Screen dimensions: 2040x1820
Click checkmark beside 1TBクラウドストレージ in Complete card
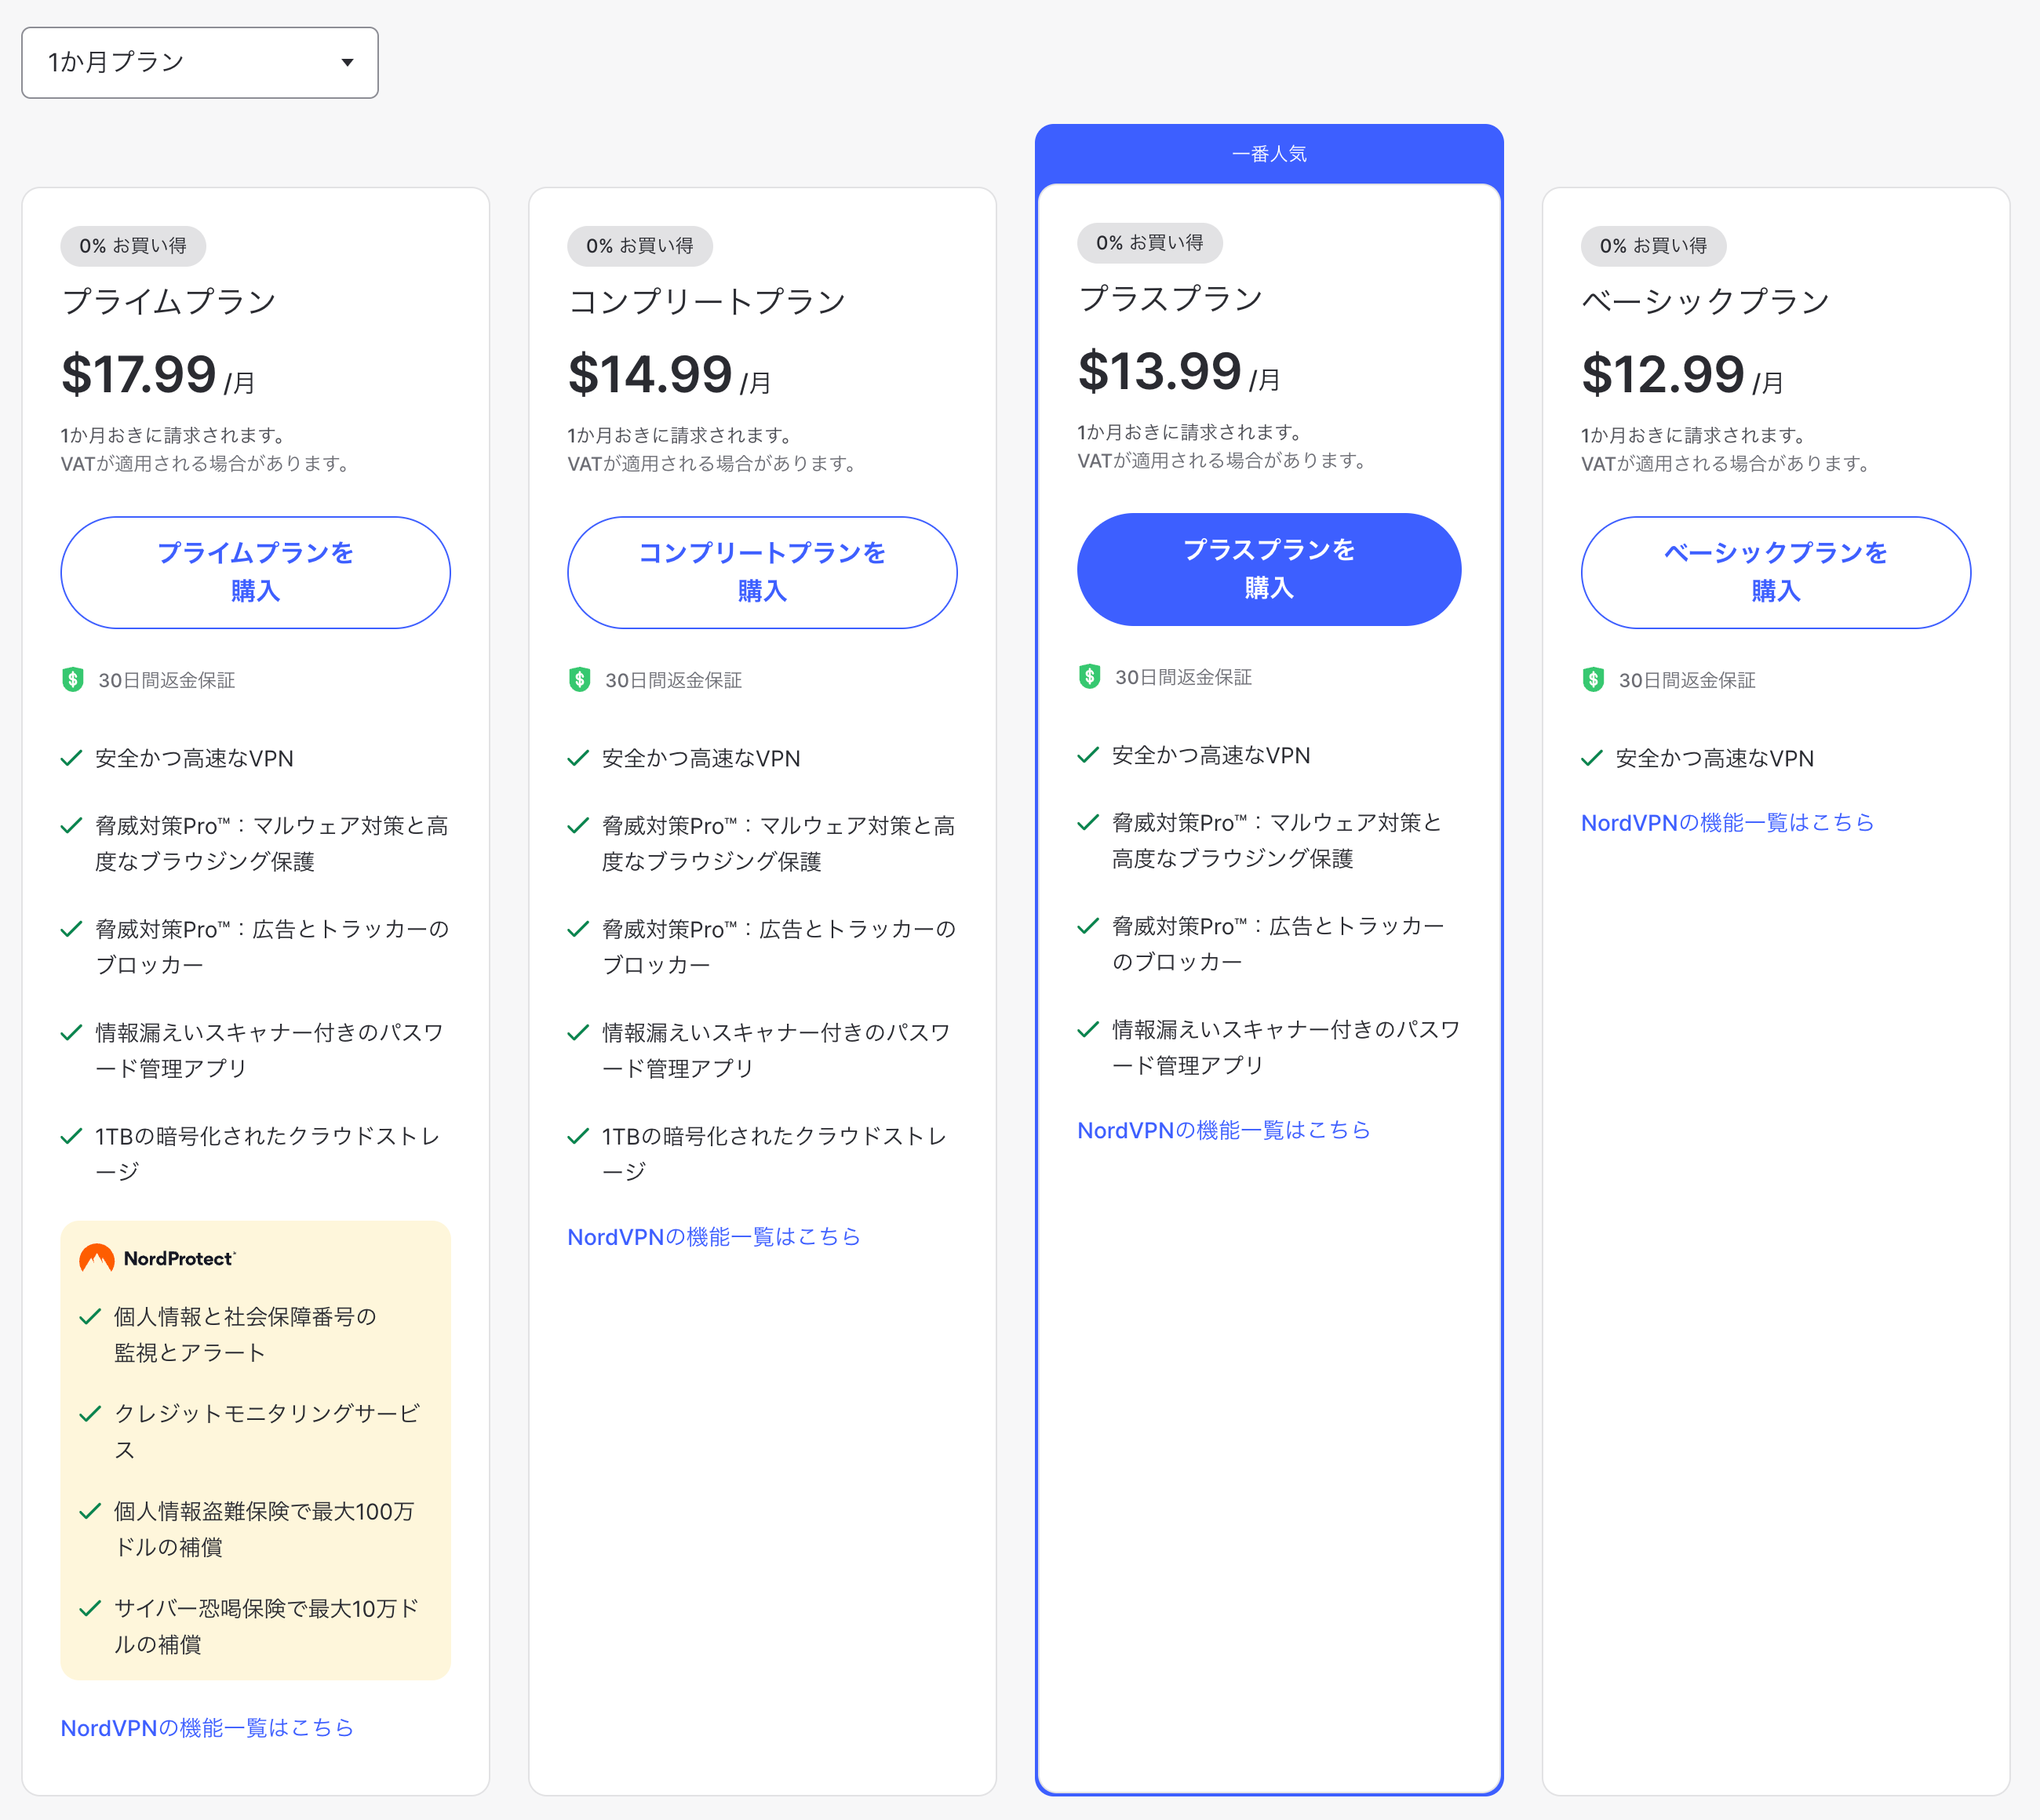click(578, 1136)
